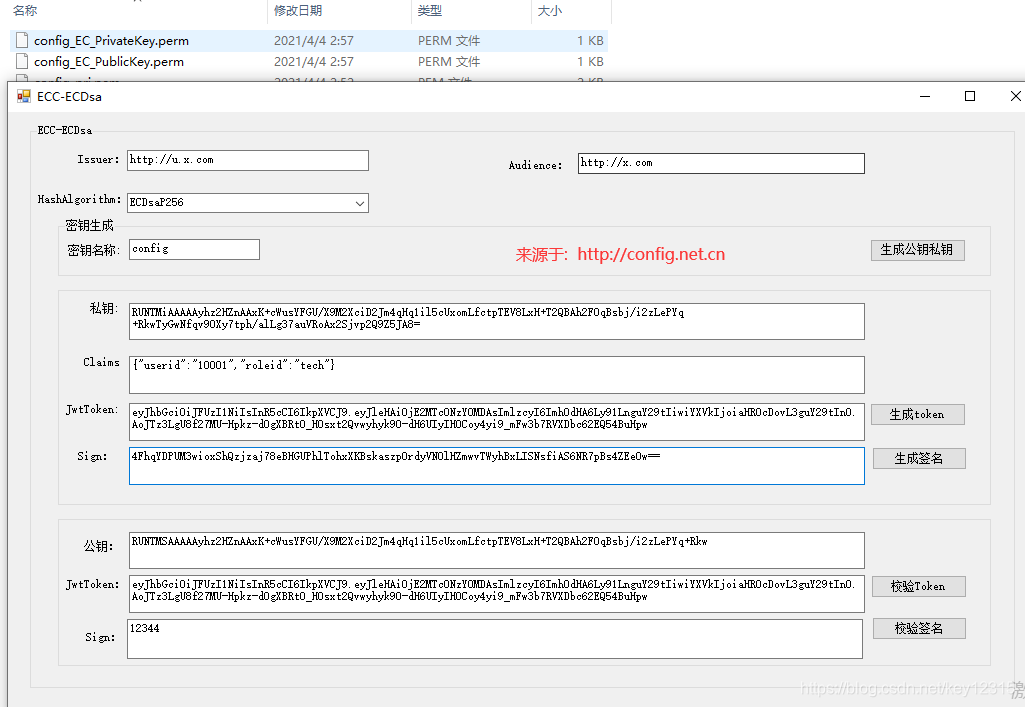Click inside the Claims text box
Image resolution: width=1025 pixels, height=707 pixels.
coord(495,374)
